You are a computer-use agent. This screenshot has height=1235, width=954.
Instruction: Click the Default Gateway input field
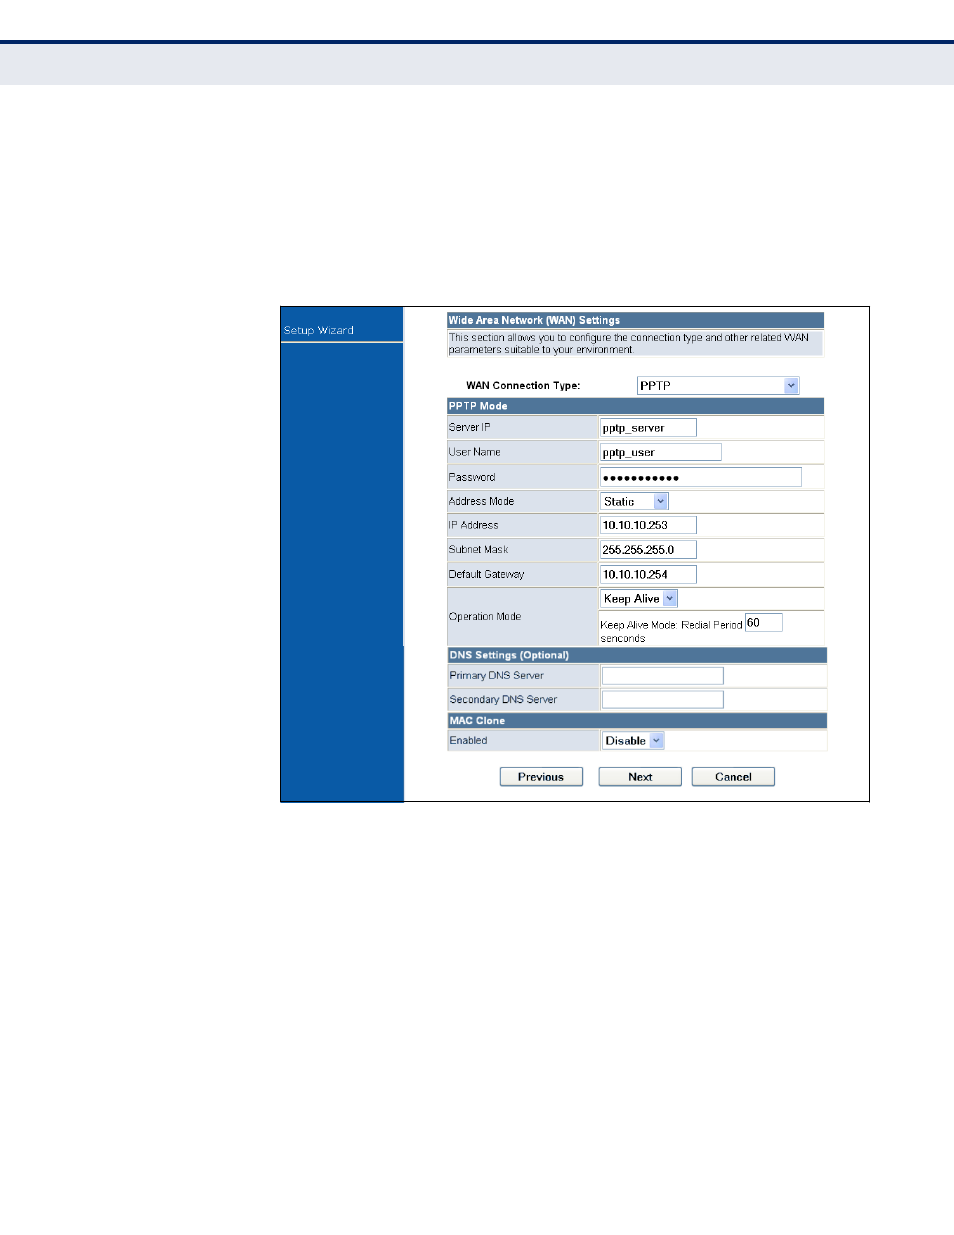pos(648,575)
